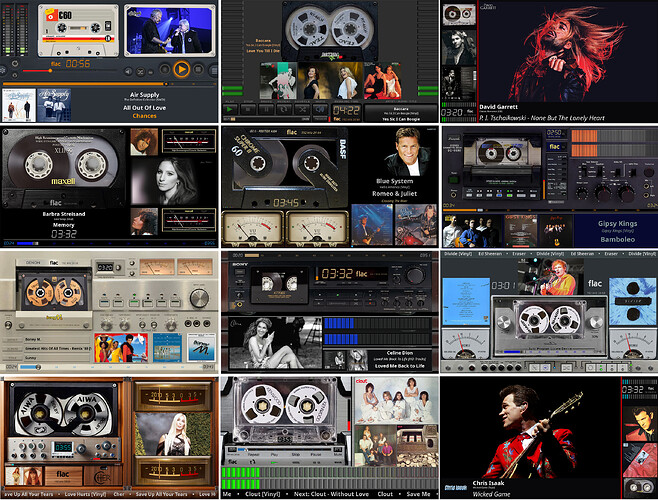Select the Gipsy Kings group photo thumbnail
The width and height of the screenshot is (658, 500).
pos(472,230)
